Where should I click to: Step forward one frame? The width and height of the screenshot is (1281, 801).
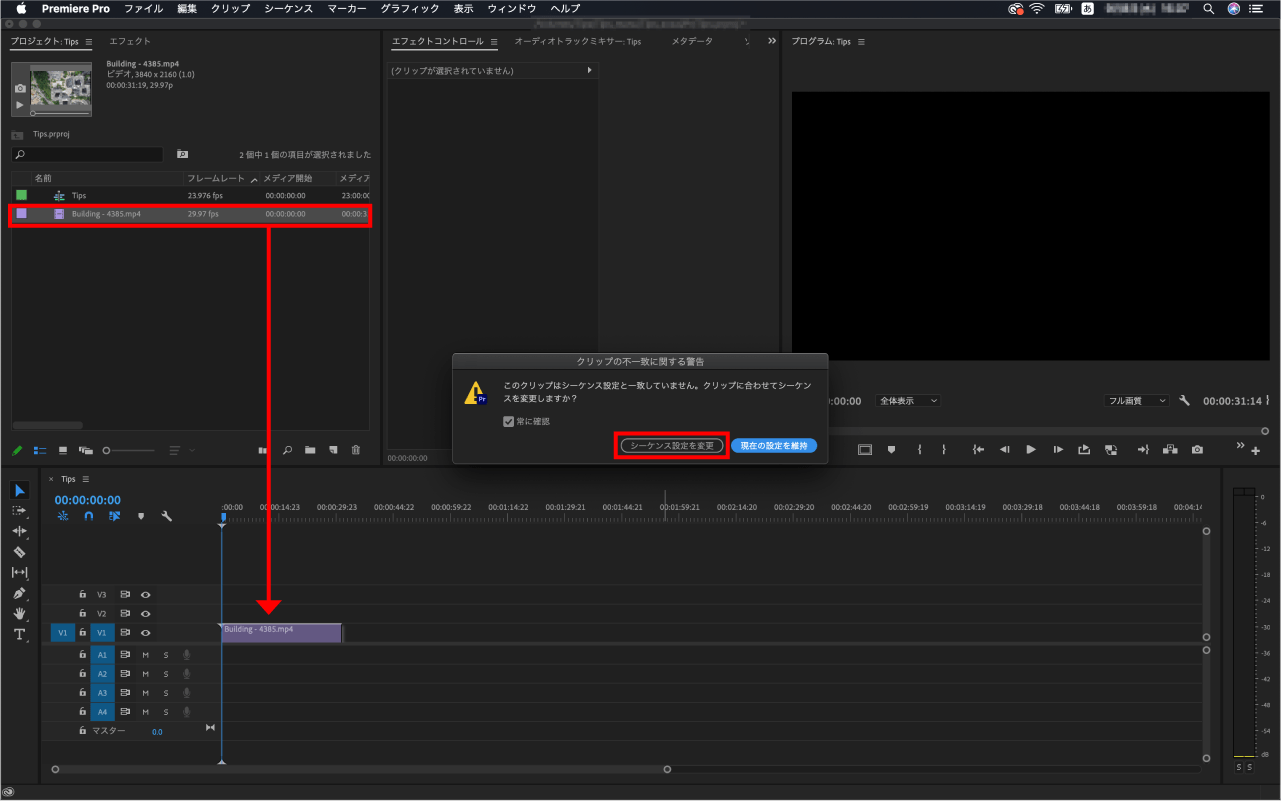(1057, 450)
